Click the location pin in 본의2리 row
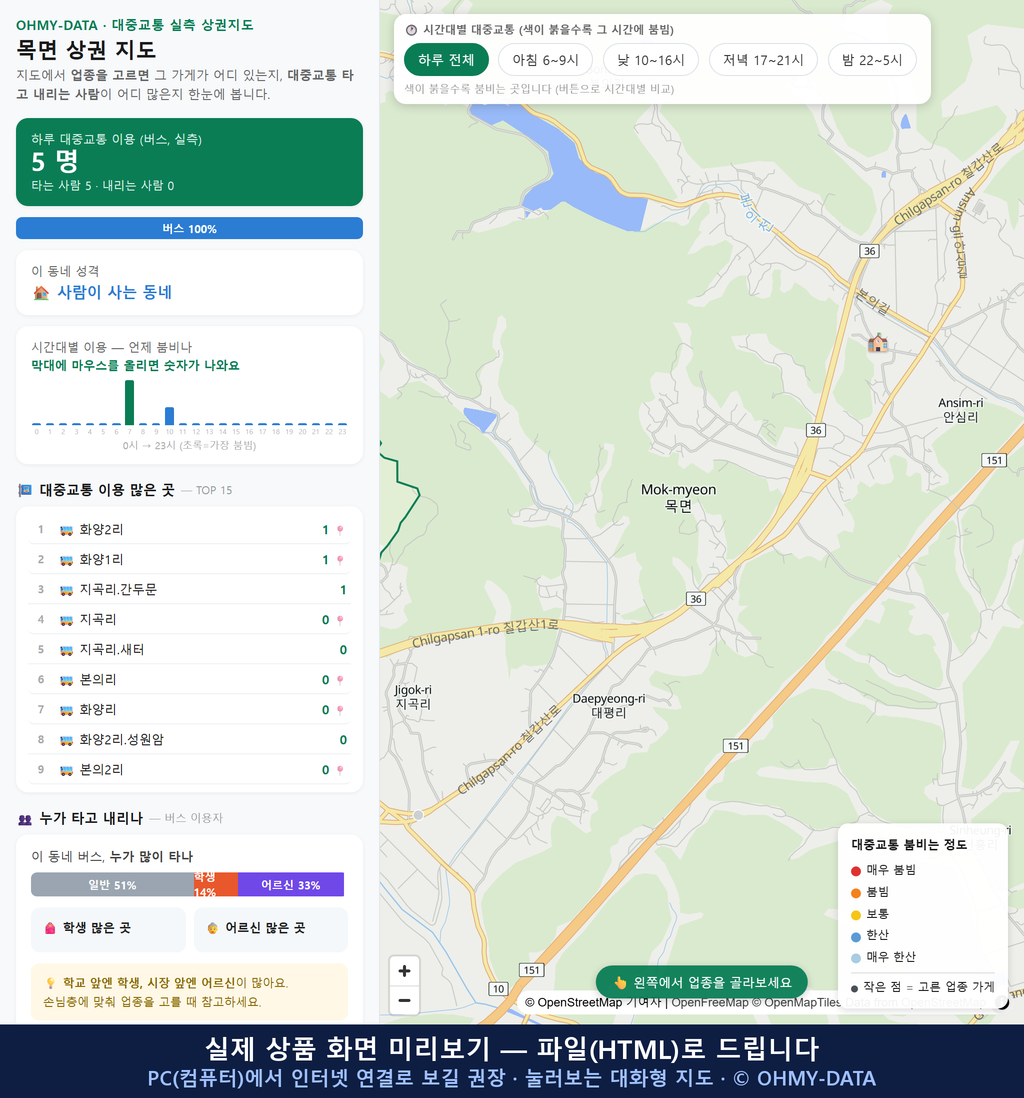Image resolution: width=1024 pixels, height=1098 pixels. pyautogui.click(x=340, y=770)
